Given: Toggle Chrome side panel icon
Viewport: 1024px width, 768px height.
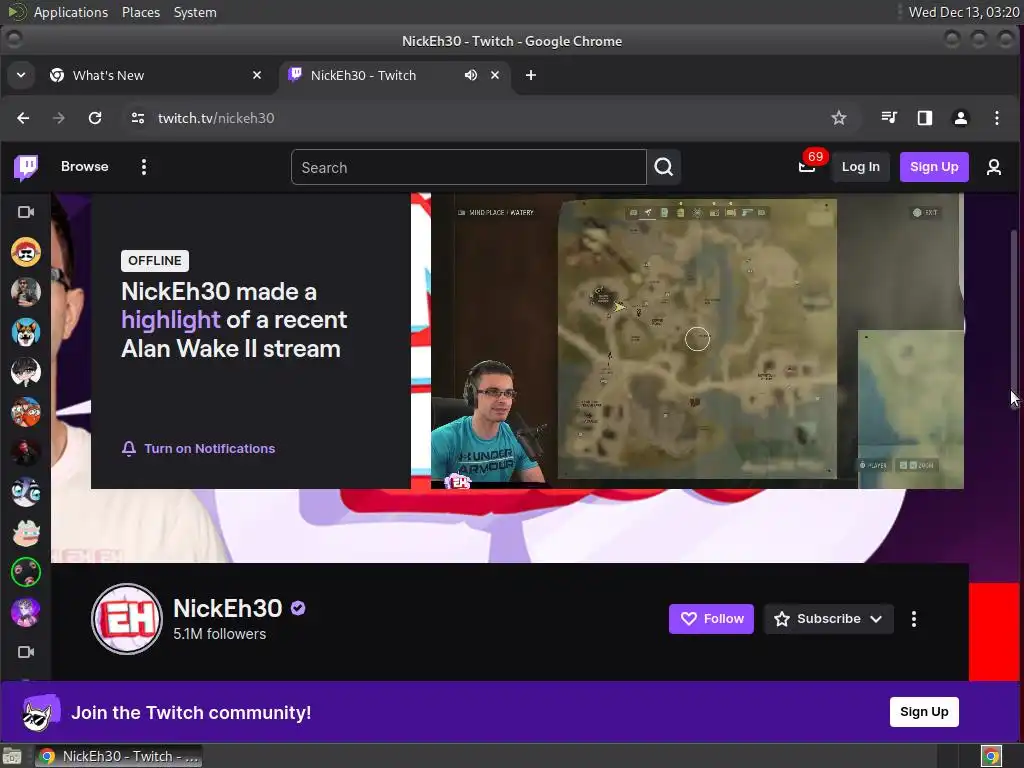Looking at the screenshot, I should 925,118.
